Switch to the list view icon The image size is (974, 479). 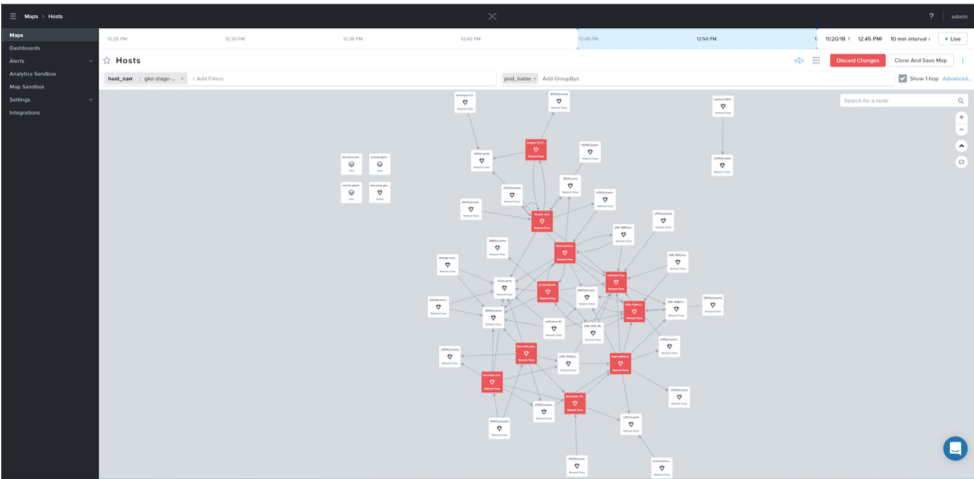point(816,61)
